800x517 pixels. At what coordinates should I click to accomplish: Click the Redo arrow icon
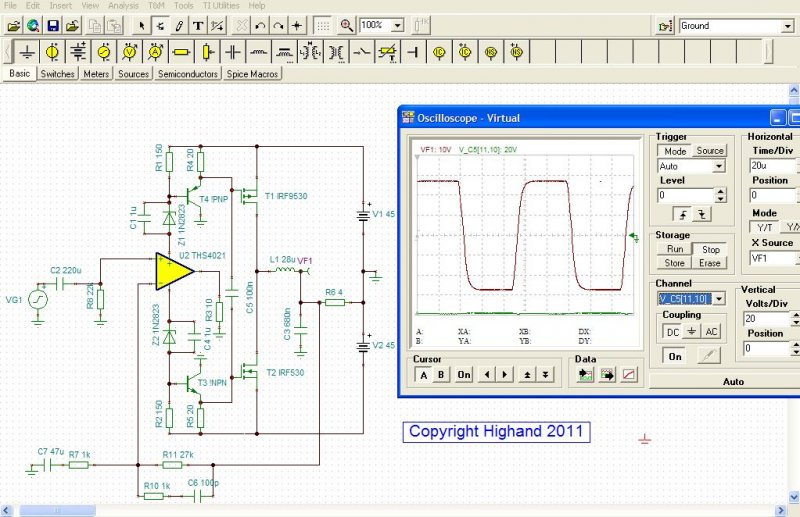279,26
